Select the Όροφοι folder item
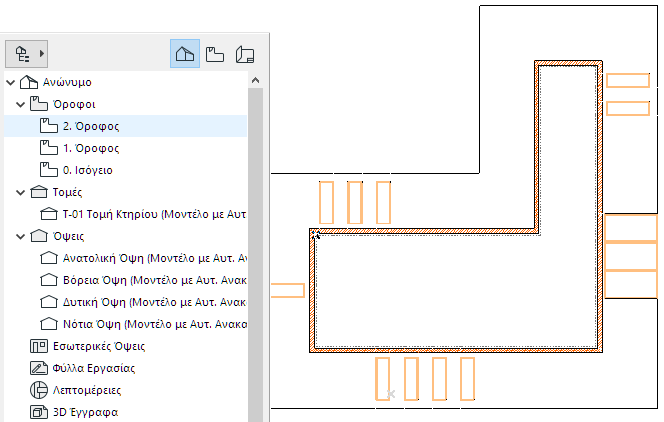The height and width of the screenshot is (422, 664). coord(74,104)
